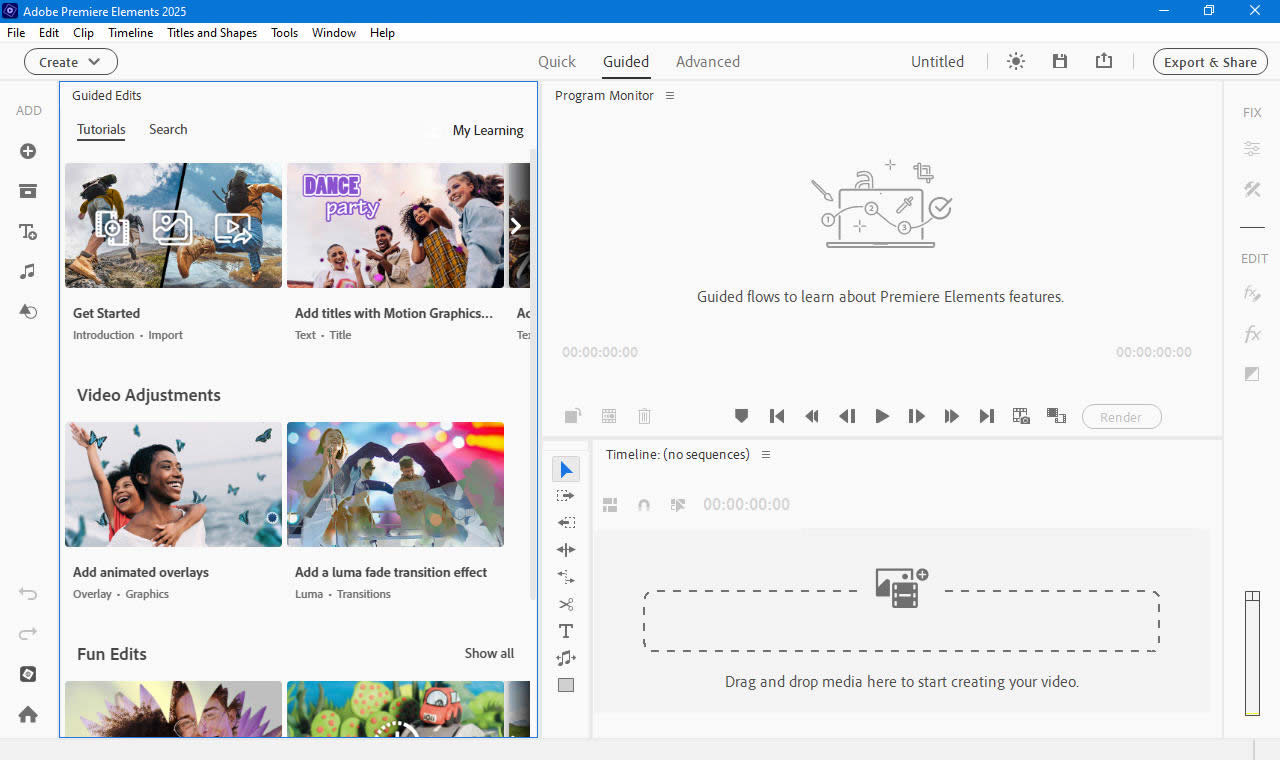Open My Learning link
Image resolution: width=1280 pixels, height=760 pixels.
tap(488, 130)
